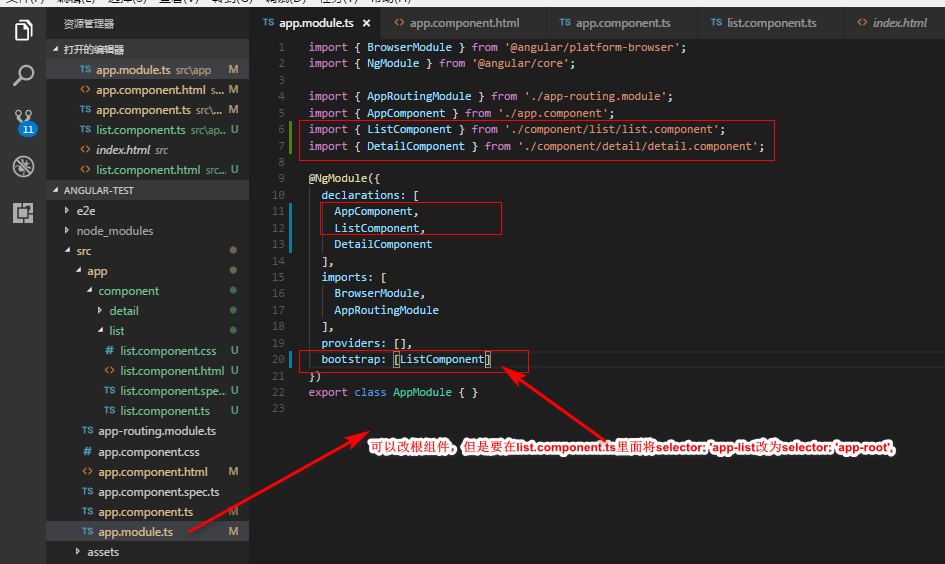Select list.component.ts in open editors list
Image resolution: width=945 pixels, height=564 pixels.
(147, 130)
